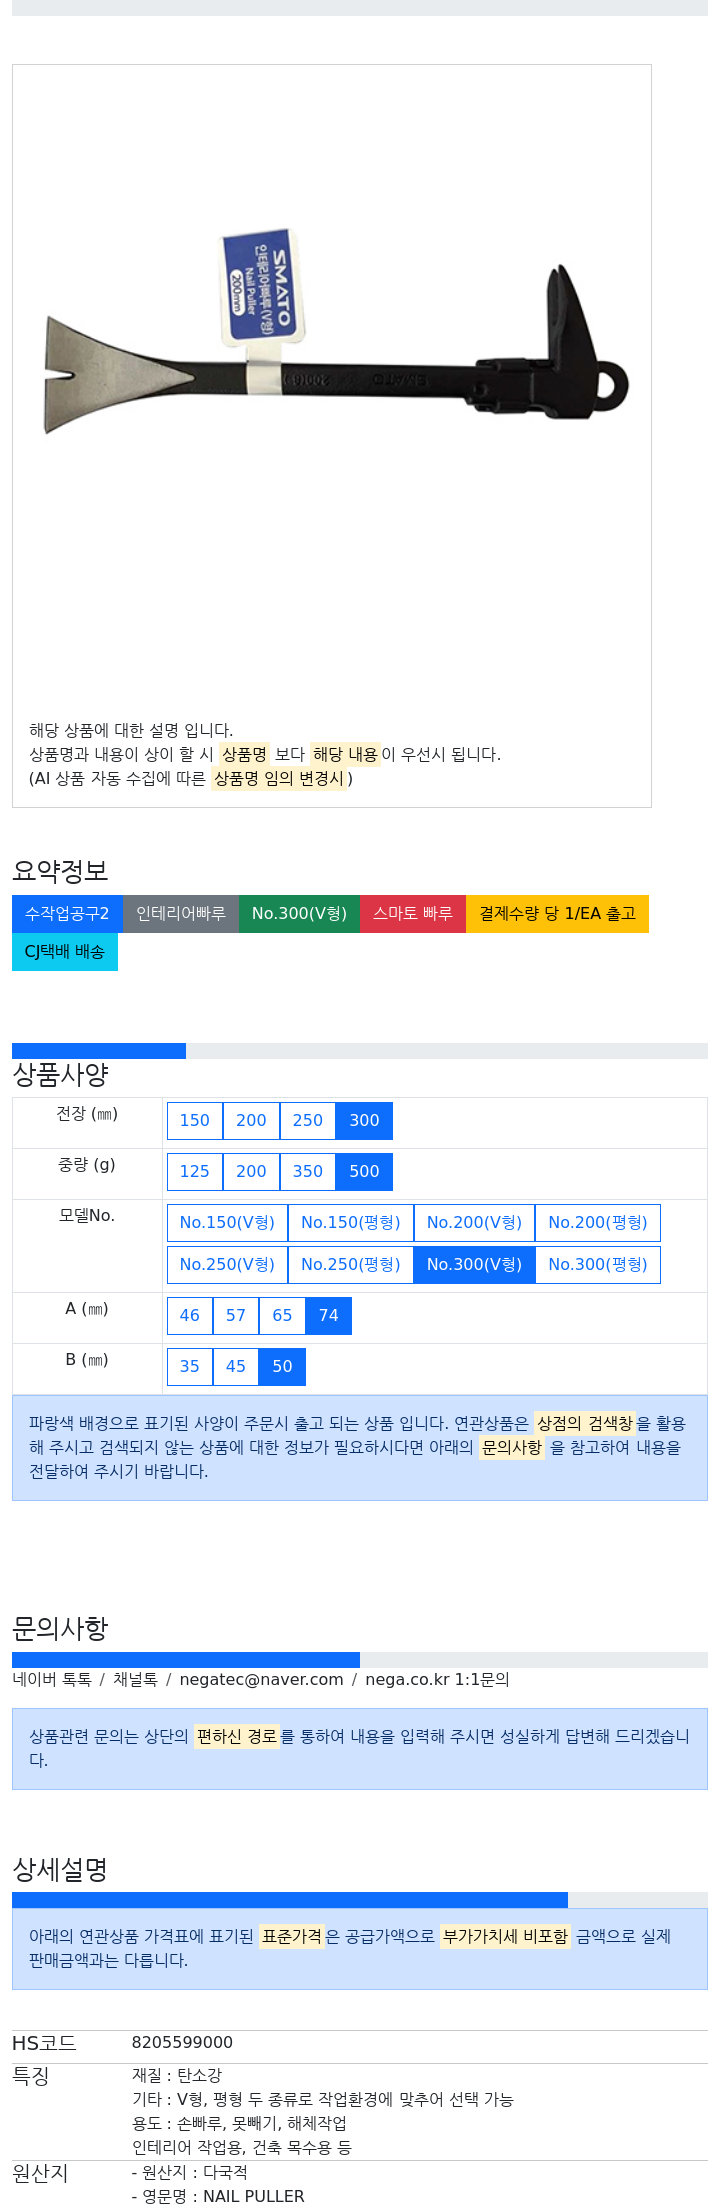Click the red 스마토 빠루 tag

(x=413, y=913)
